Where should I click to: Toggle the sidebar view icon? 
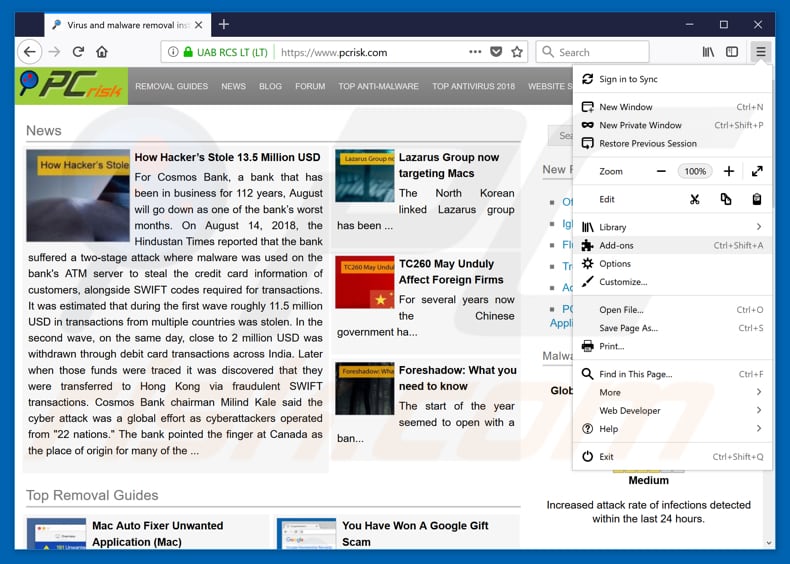[732, 52]
